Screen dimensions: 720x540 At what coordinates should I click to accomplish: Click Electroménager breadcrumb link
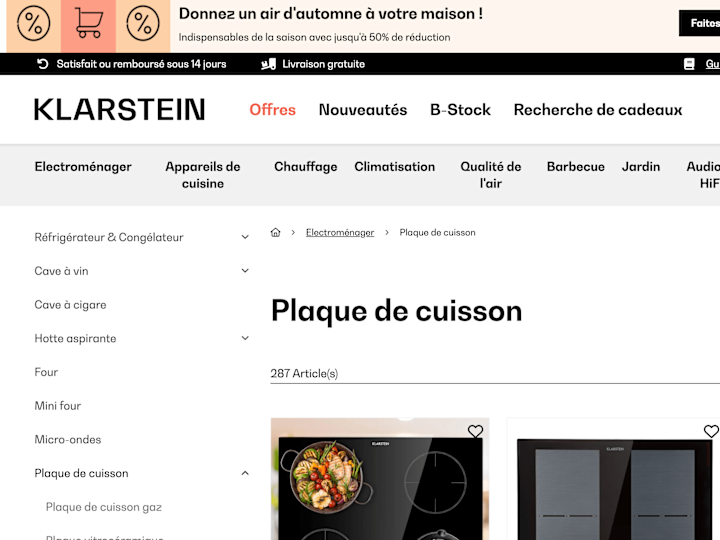(x=340, y=232)
